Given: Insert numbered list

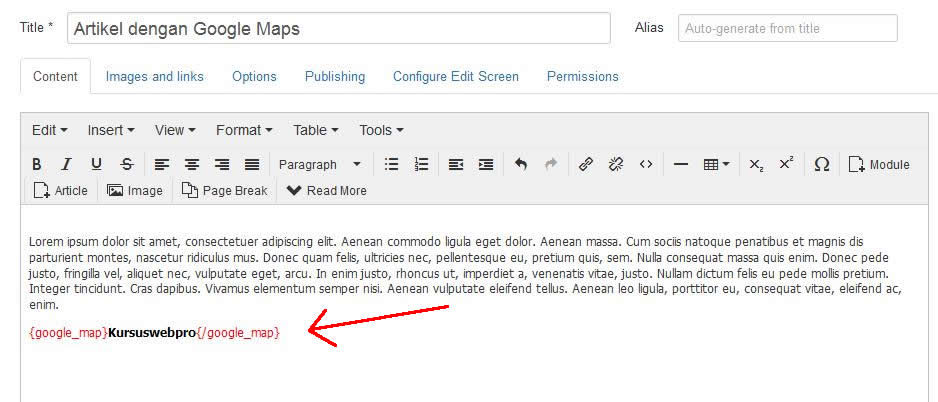Looking at the screenshot, I should tap(421, 165).
